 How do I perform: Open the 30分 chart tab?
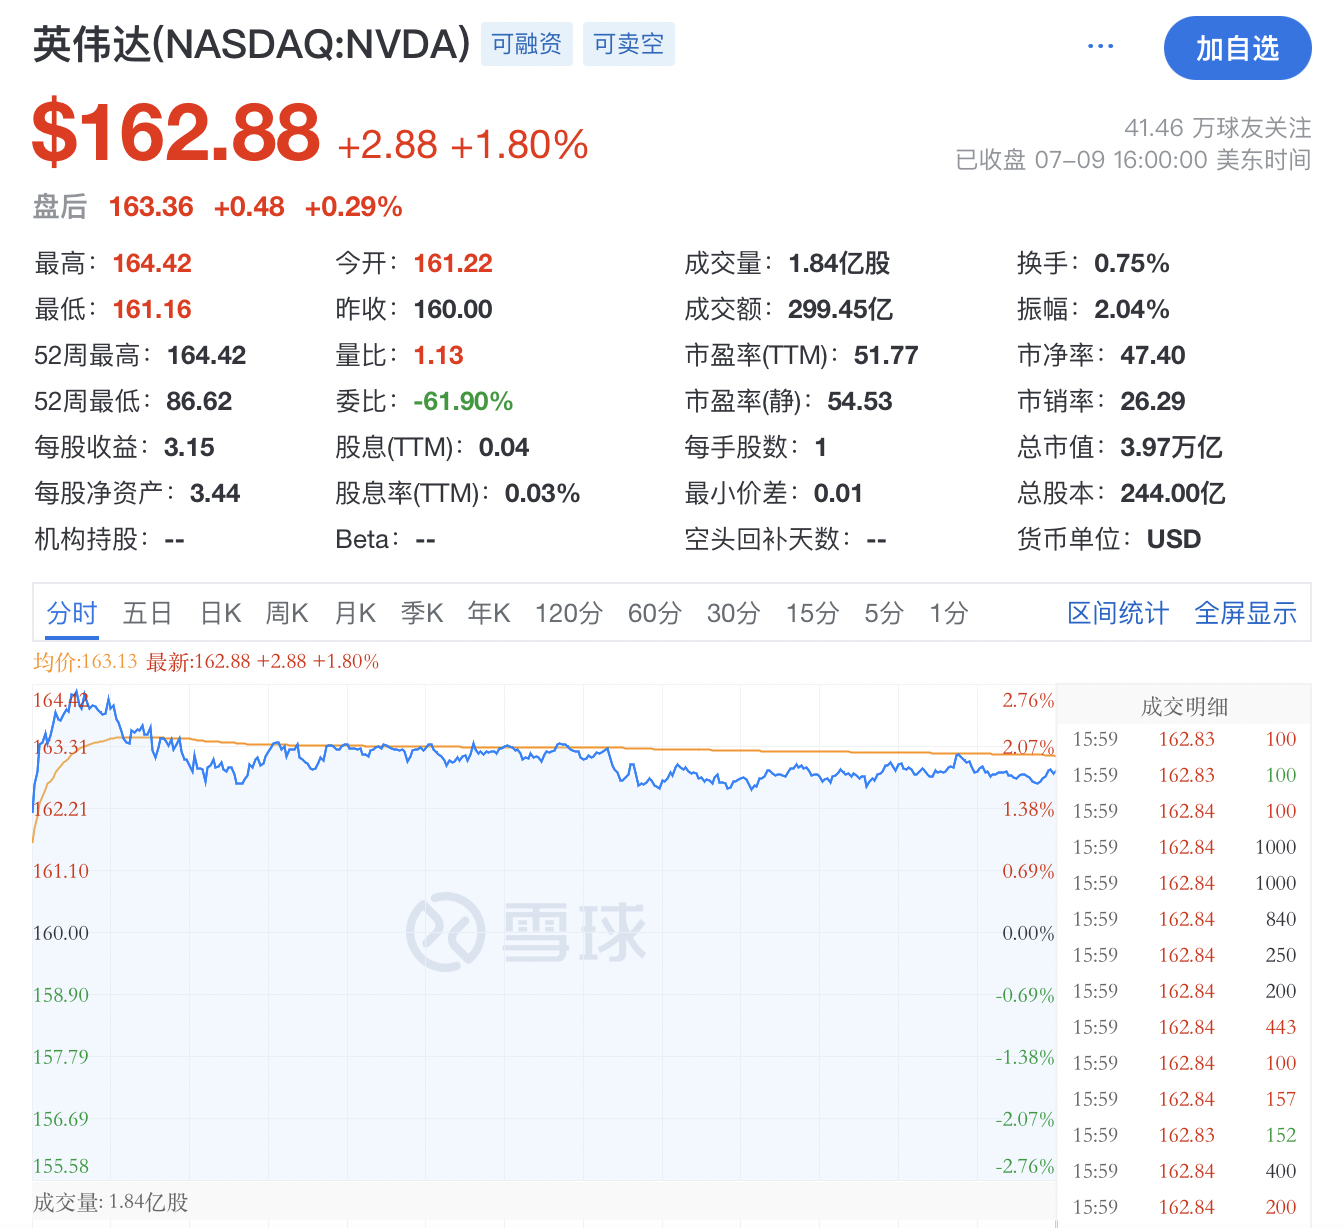coord(734,613)
